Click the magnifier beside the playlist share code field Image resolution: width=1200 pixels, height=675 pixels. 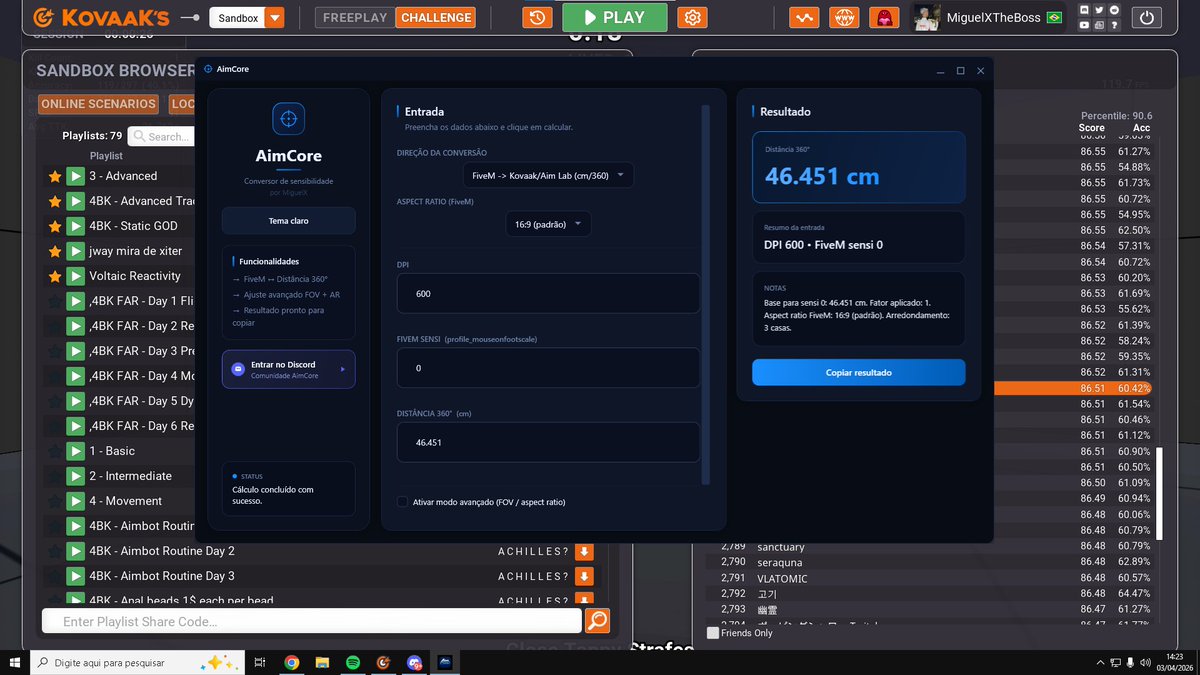pos(597,621)
